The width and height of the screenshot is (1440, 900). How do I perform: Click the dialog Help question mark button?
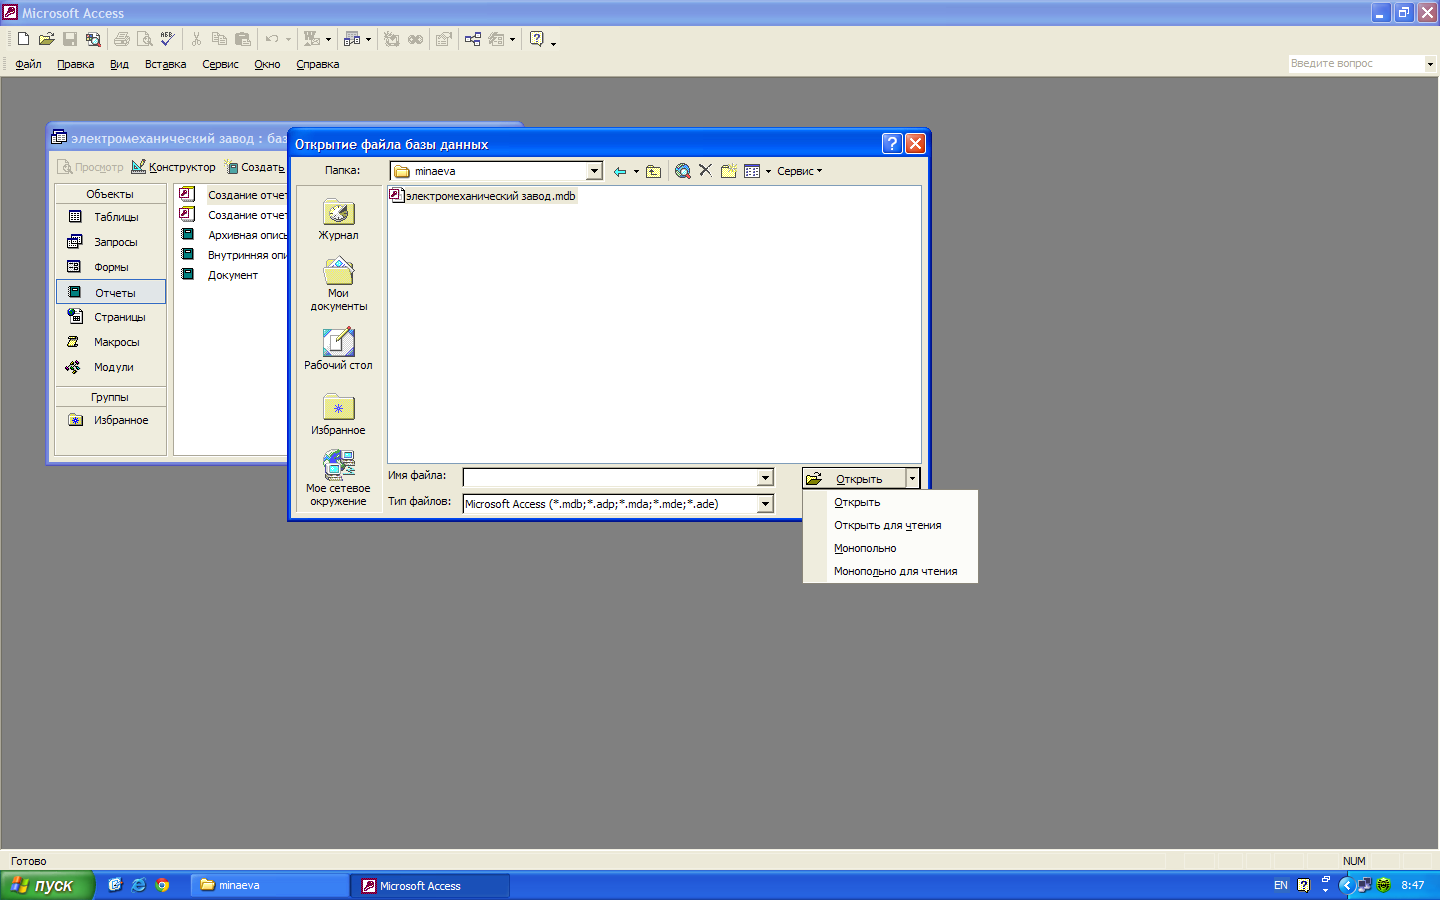(x=892, y=143)
